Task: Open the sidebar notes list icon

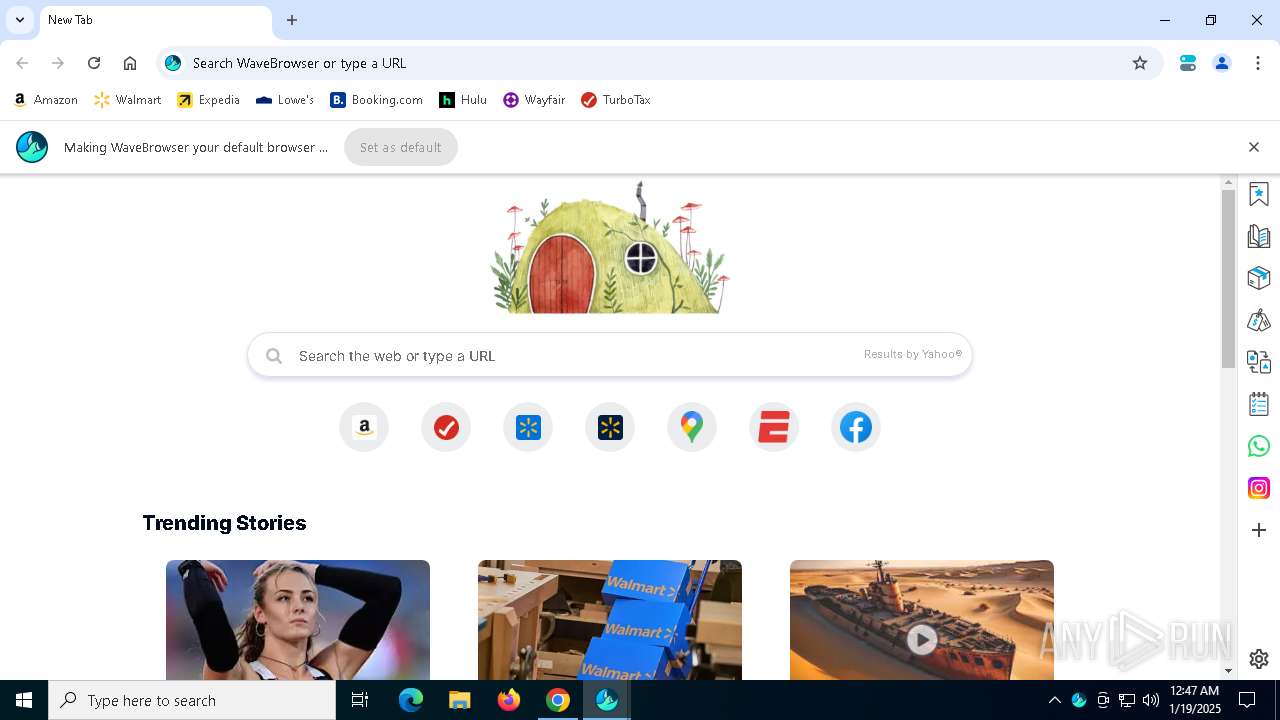Action: (1259, 404)
